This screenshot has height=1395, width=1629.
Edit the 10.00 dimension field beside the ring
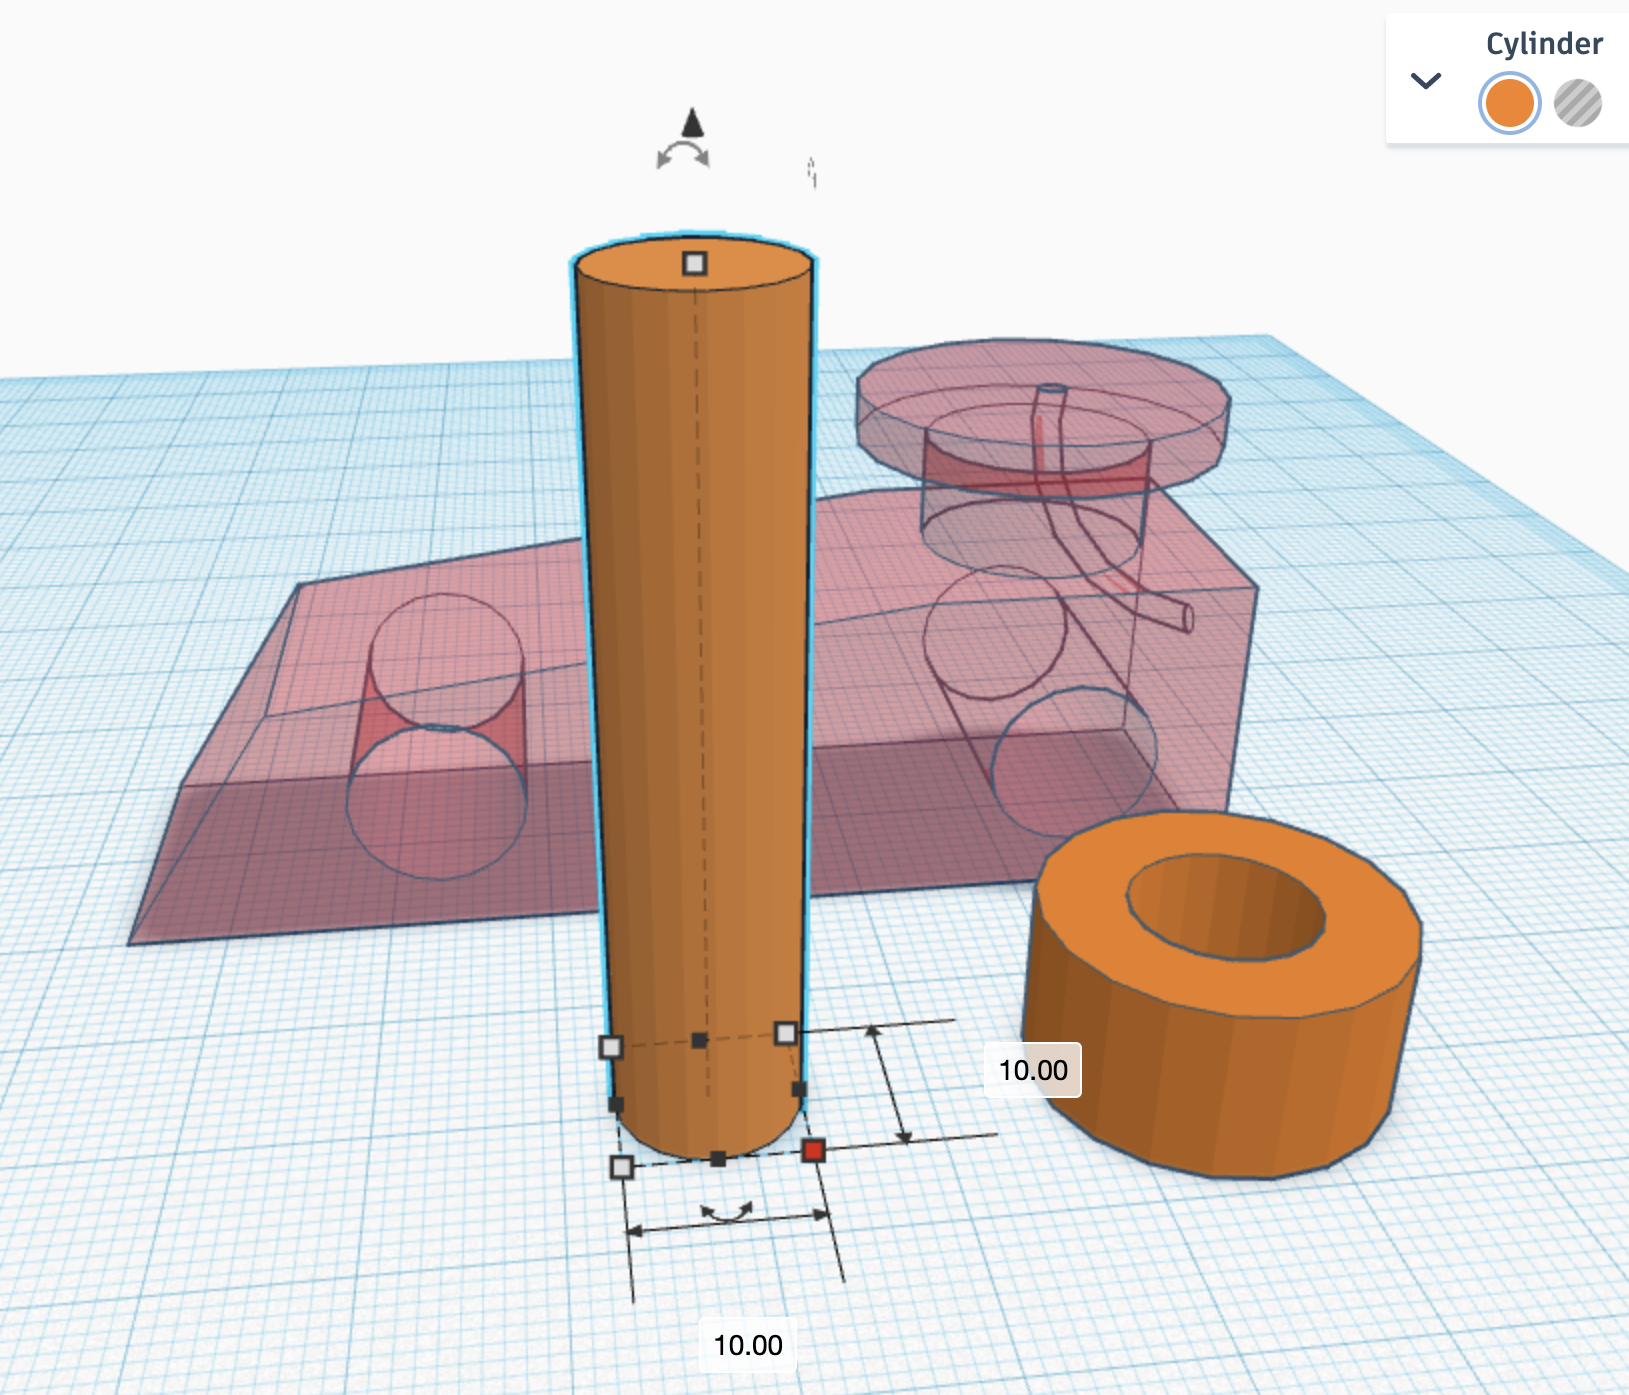click(1033, 1070)
